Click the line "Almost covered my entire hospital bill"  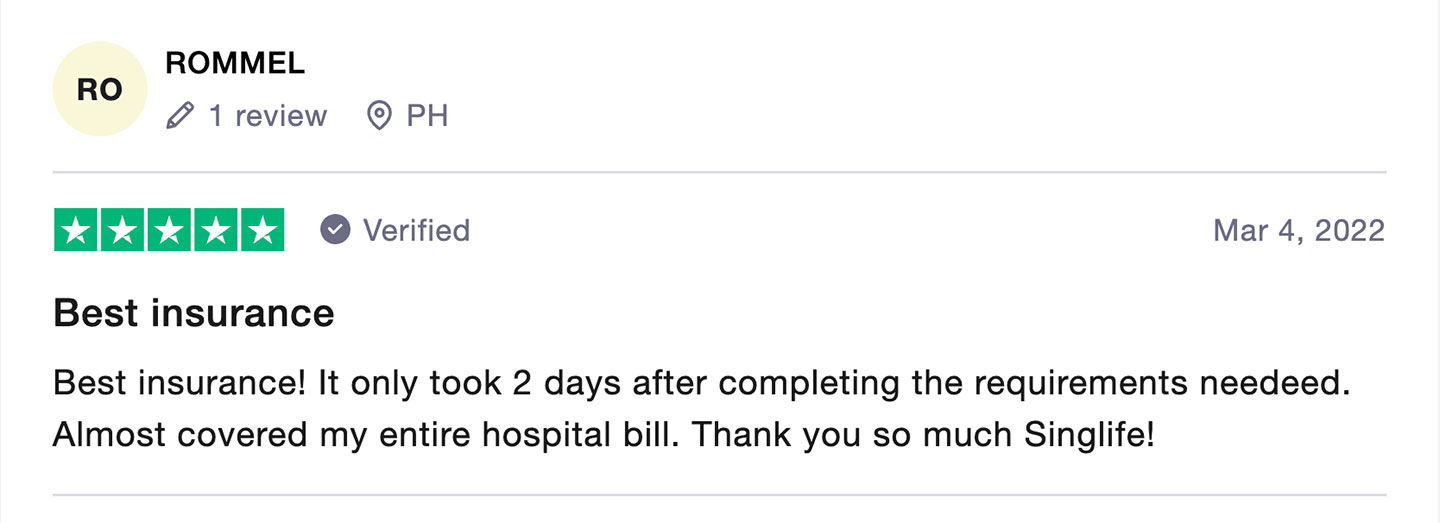tap(370, 435)
